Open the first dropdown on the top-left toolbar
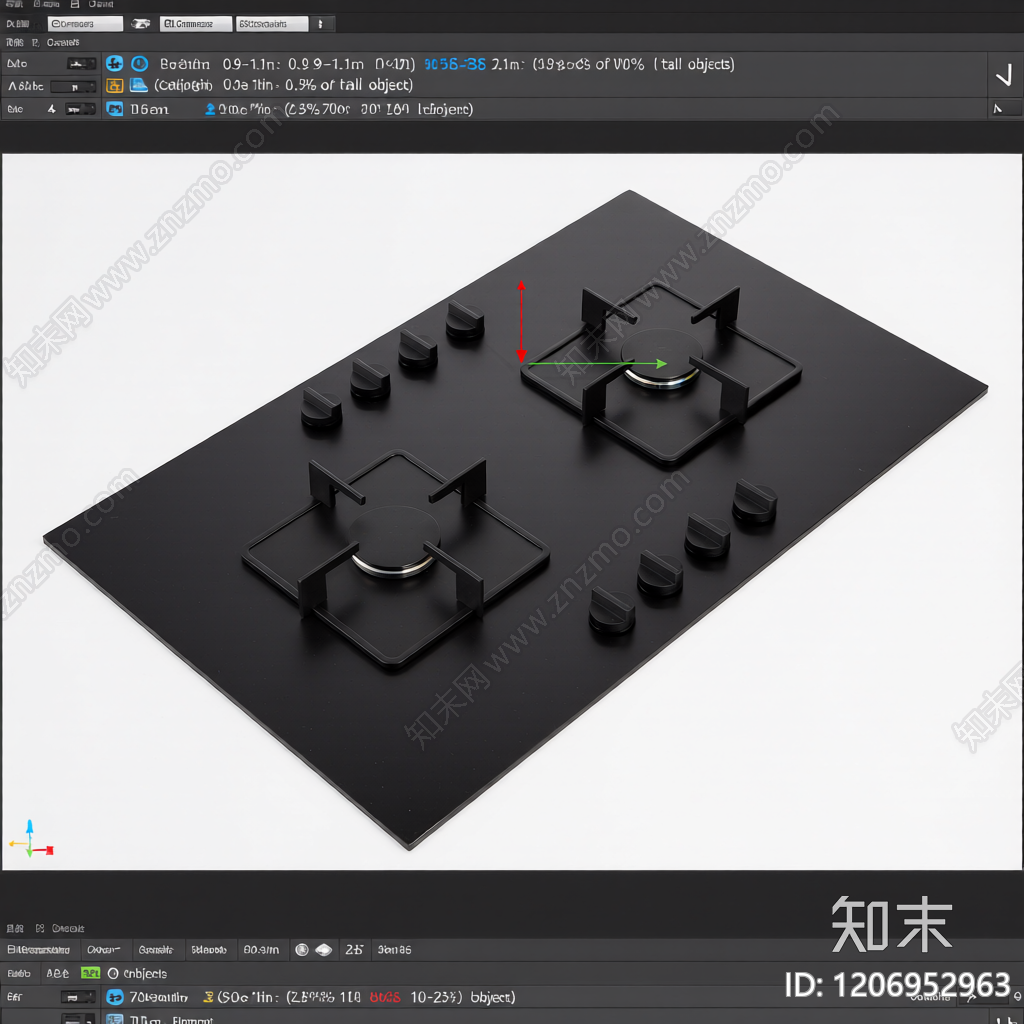 tap(85, 22)
